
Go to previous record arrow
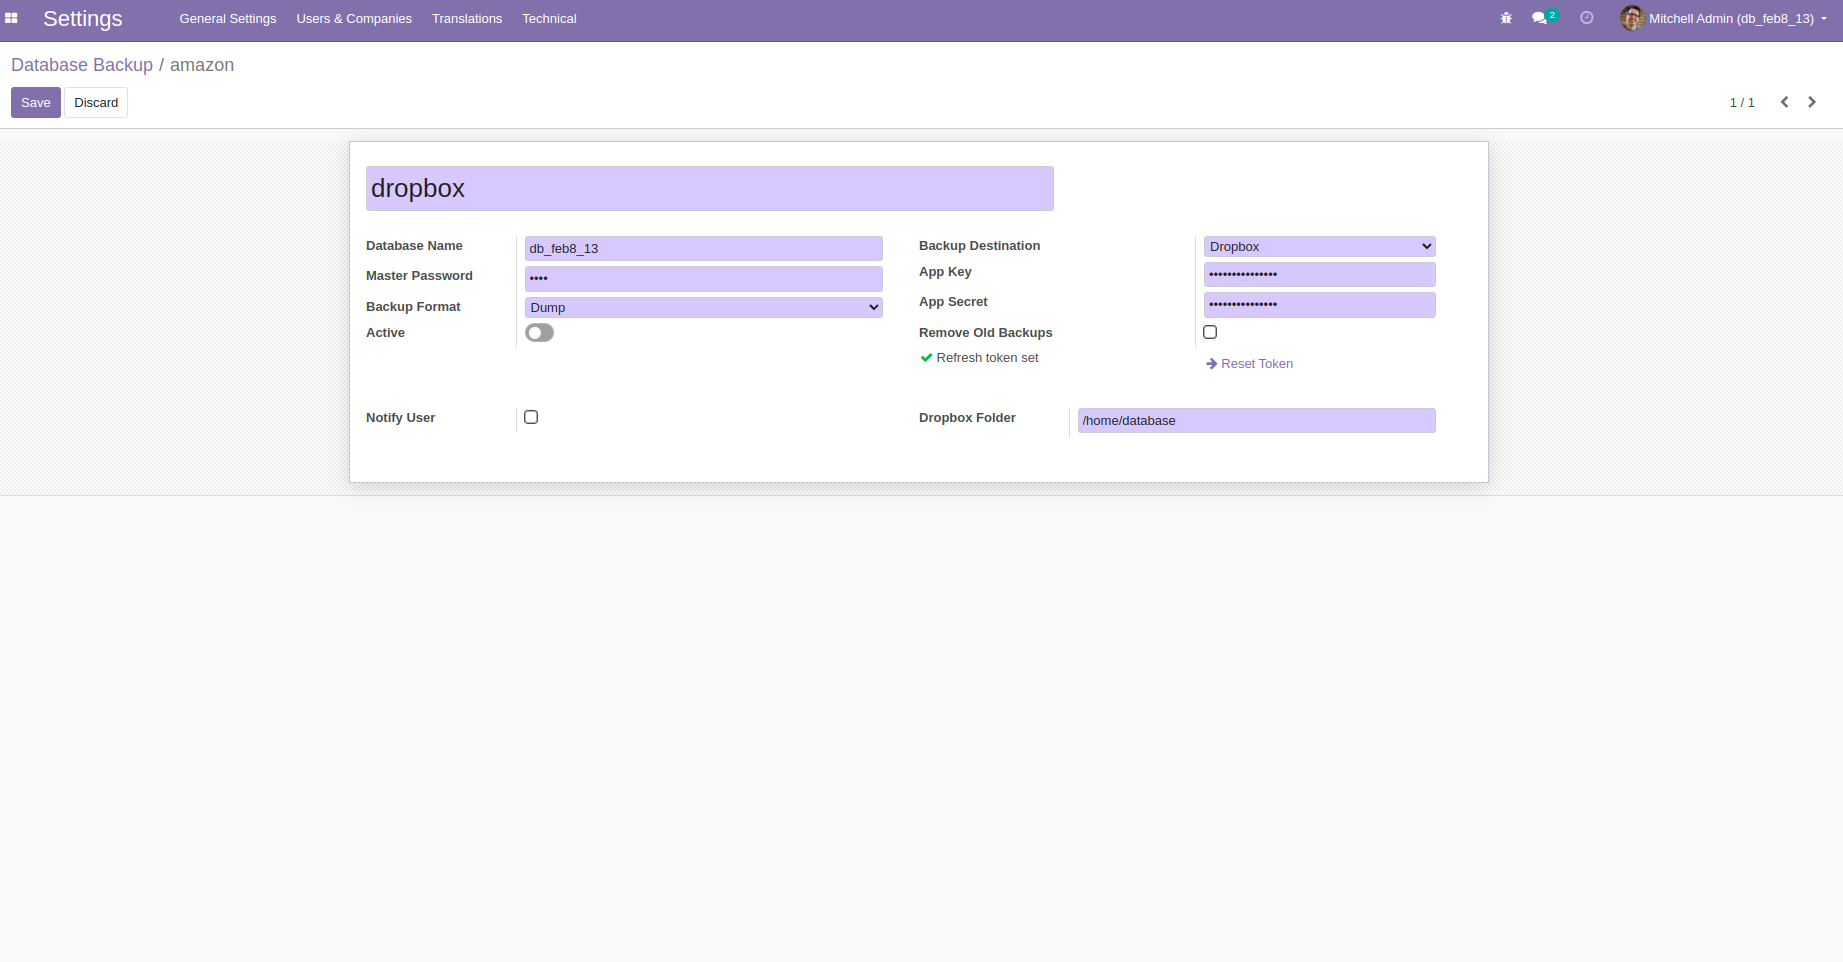(1784, 102)
